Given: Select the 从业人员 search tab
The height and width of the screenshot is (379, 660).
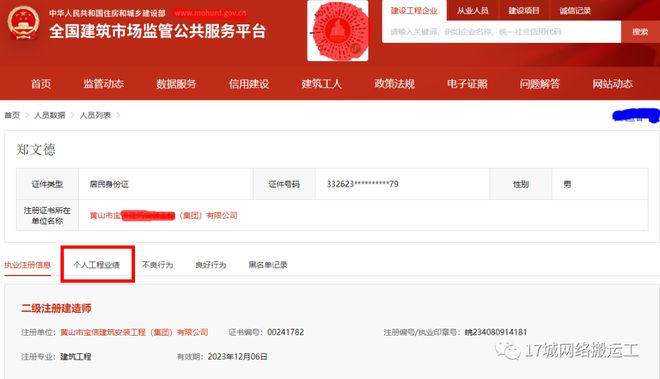Looking at the screenshot, I should [473, 11].
